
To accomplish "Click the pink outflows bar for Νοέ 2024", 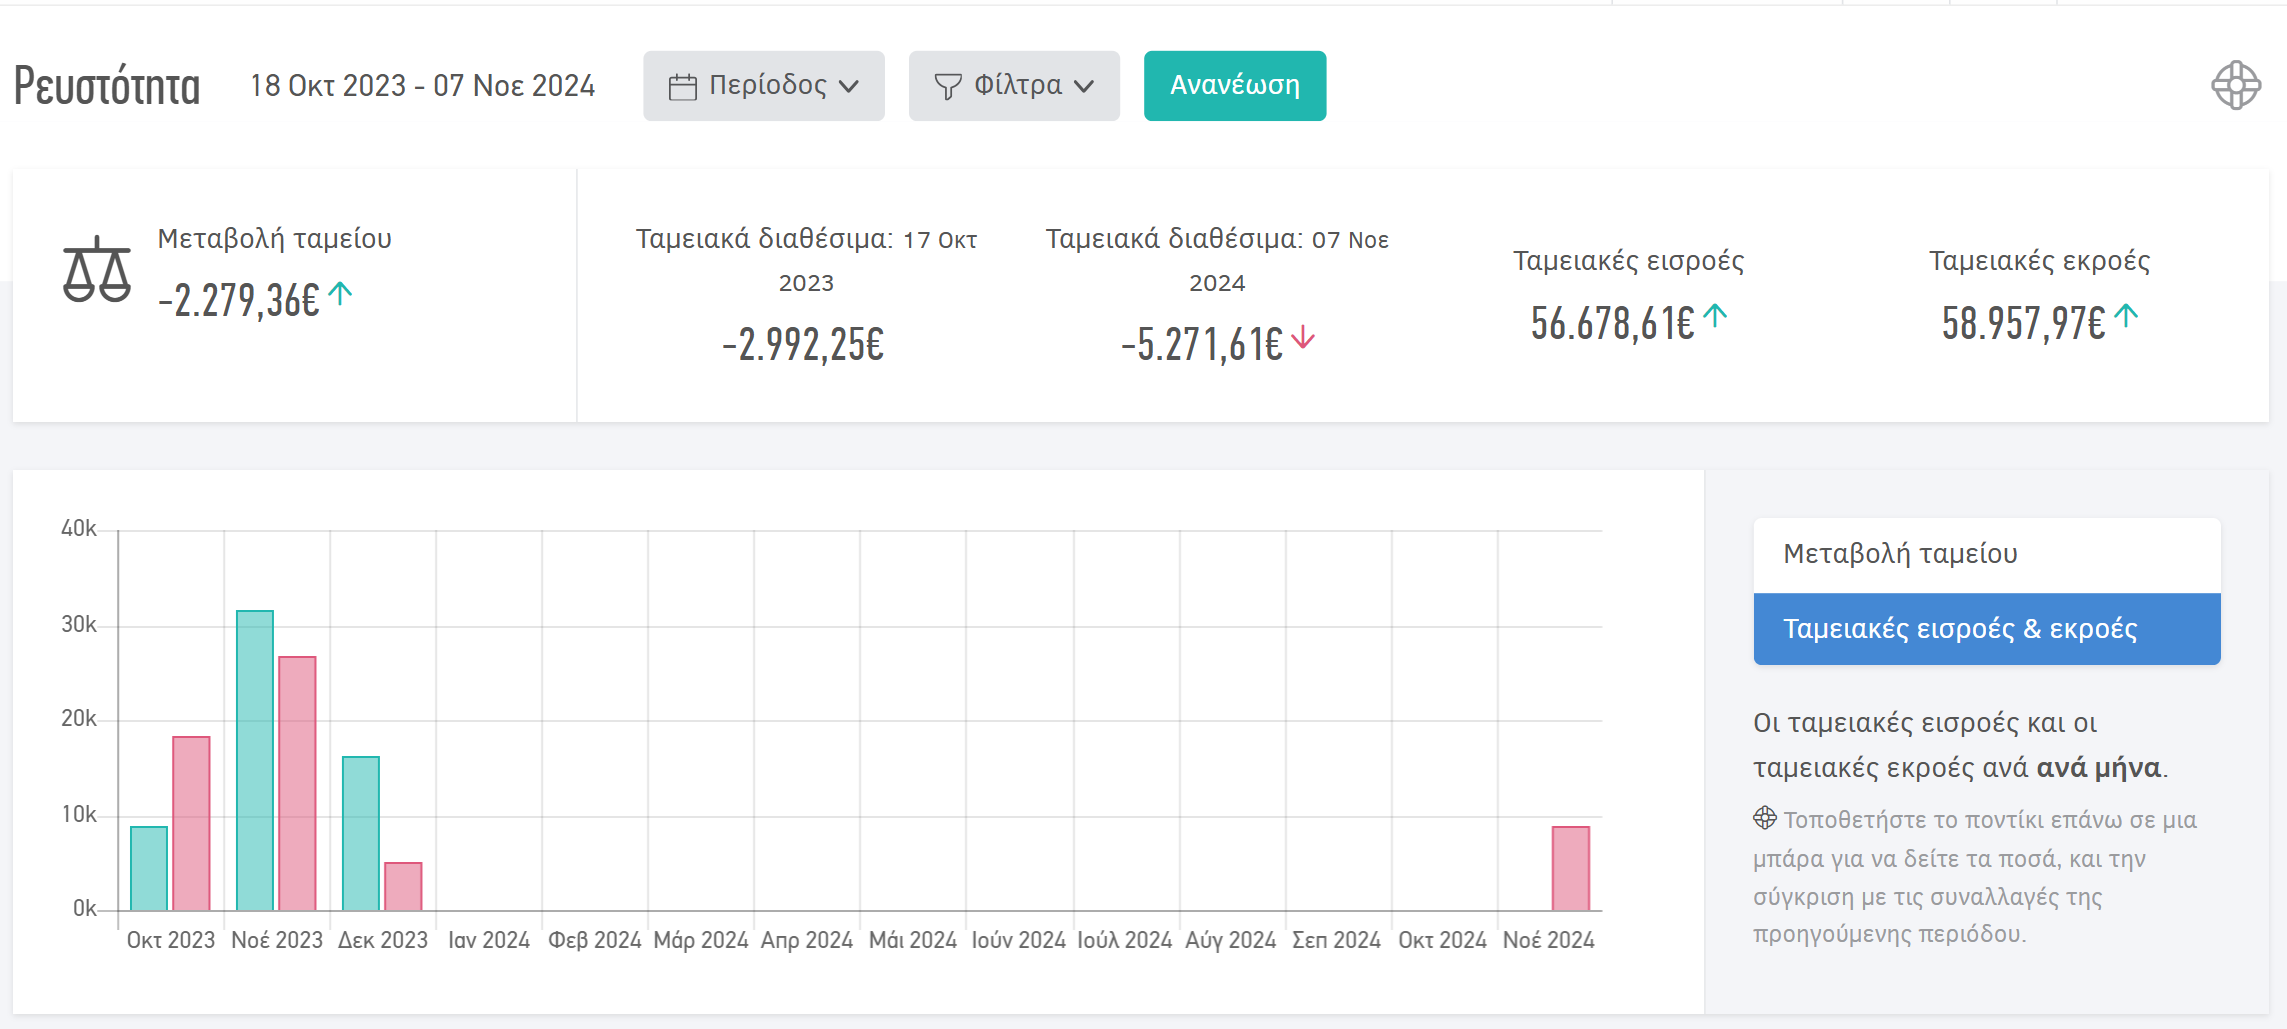I will point(1571,868).
